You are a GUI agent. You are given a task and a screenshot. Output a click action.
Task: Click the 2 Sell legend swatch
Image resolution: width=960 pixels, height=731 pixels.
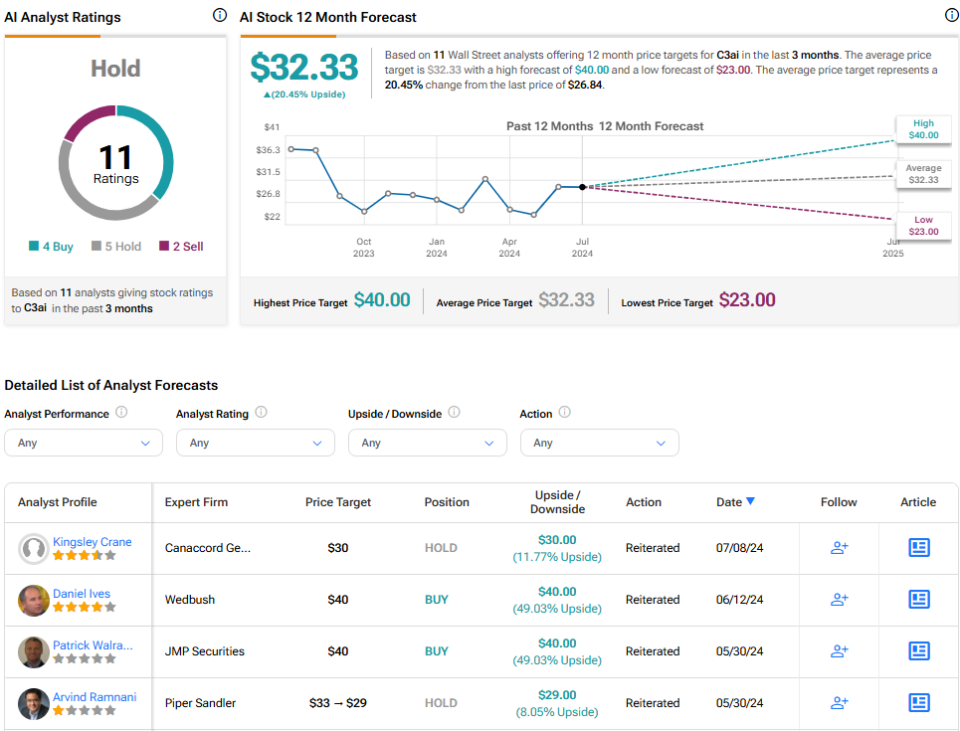[164, 246]
